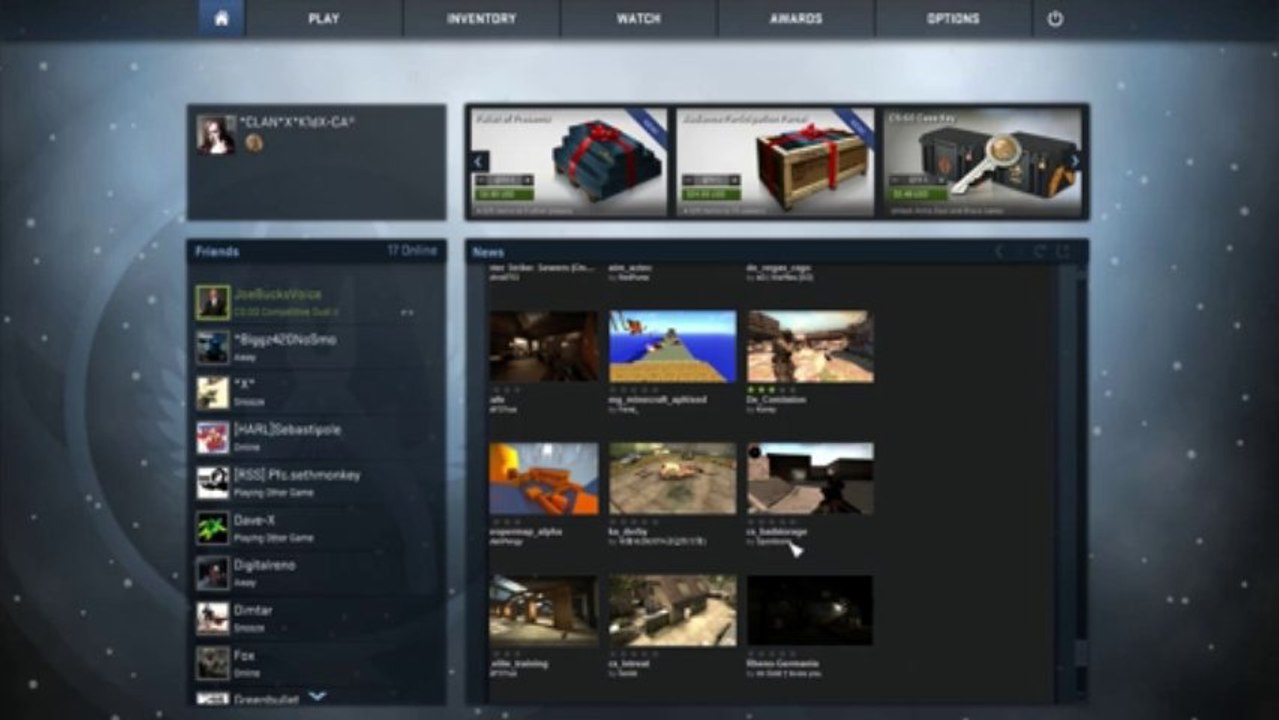Select the CS:GO Case Key store item

coord(982,162)
